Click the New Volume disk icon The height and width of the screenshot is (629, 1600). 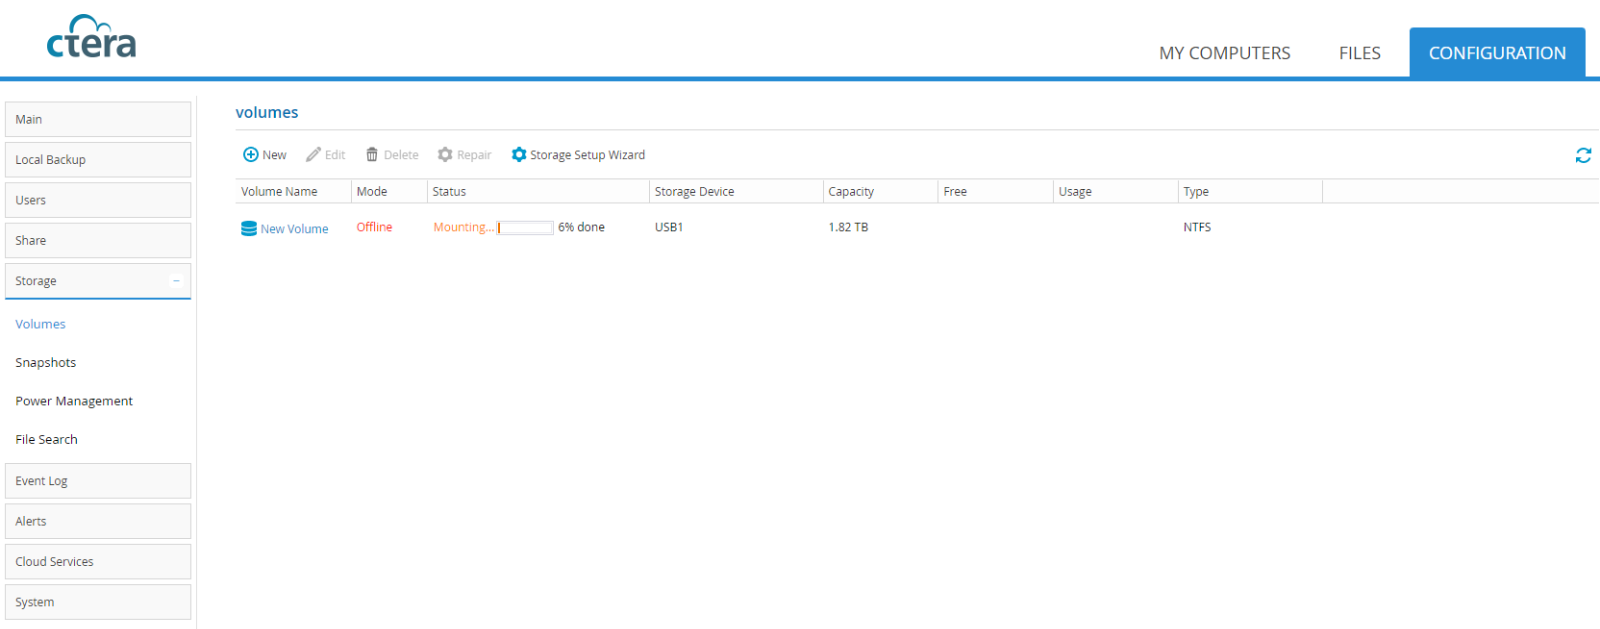coord(249,228)
